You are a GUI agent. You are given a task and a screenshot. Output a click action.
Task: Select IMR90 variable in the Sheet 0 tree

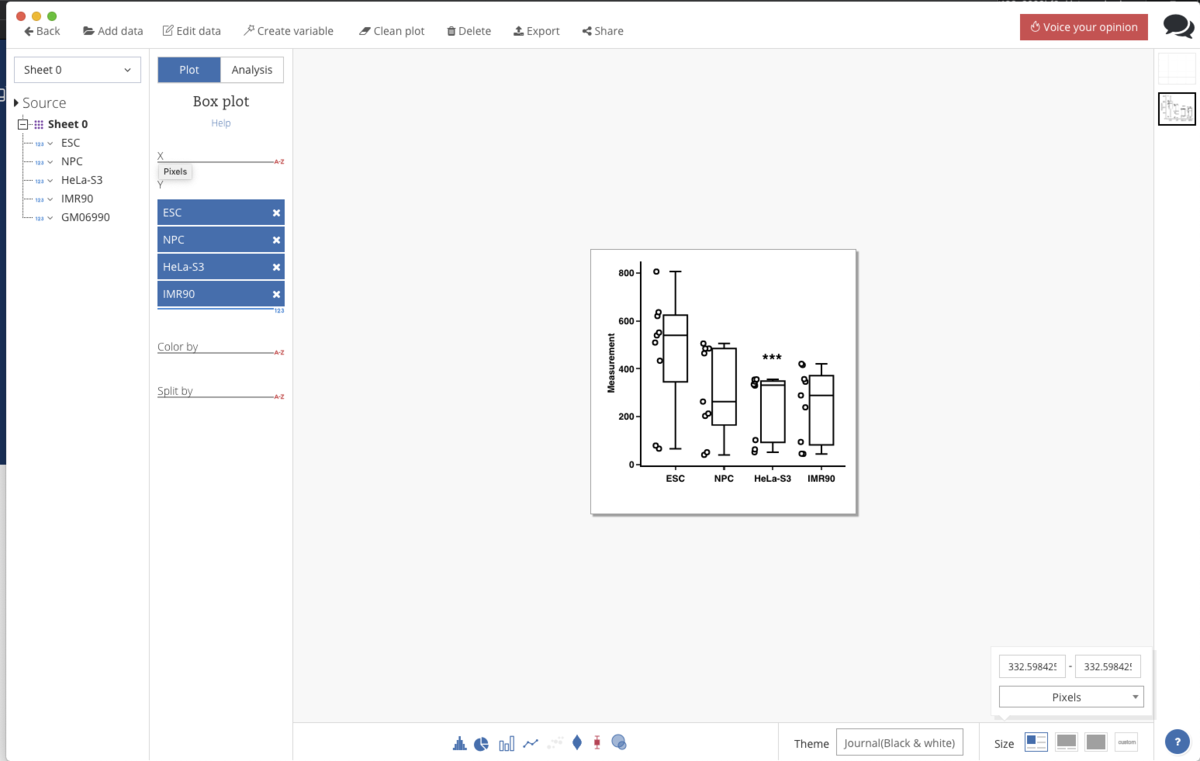point(77,199)
